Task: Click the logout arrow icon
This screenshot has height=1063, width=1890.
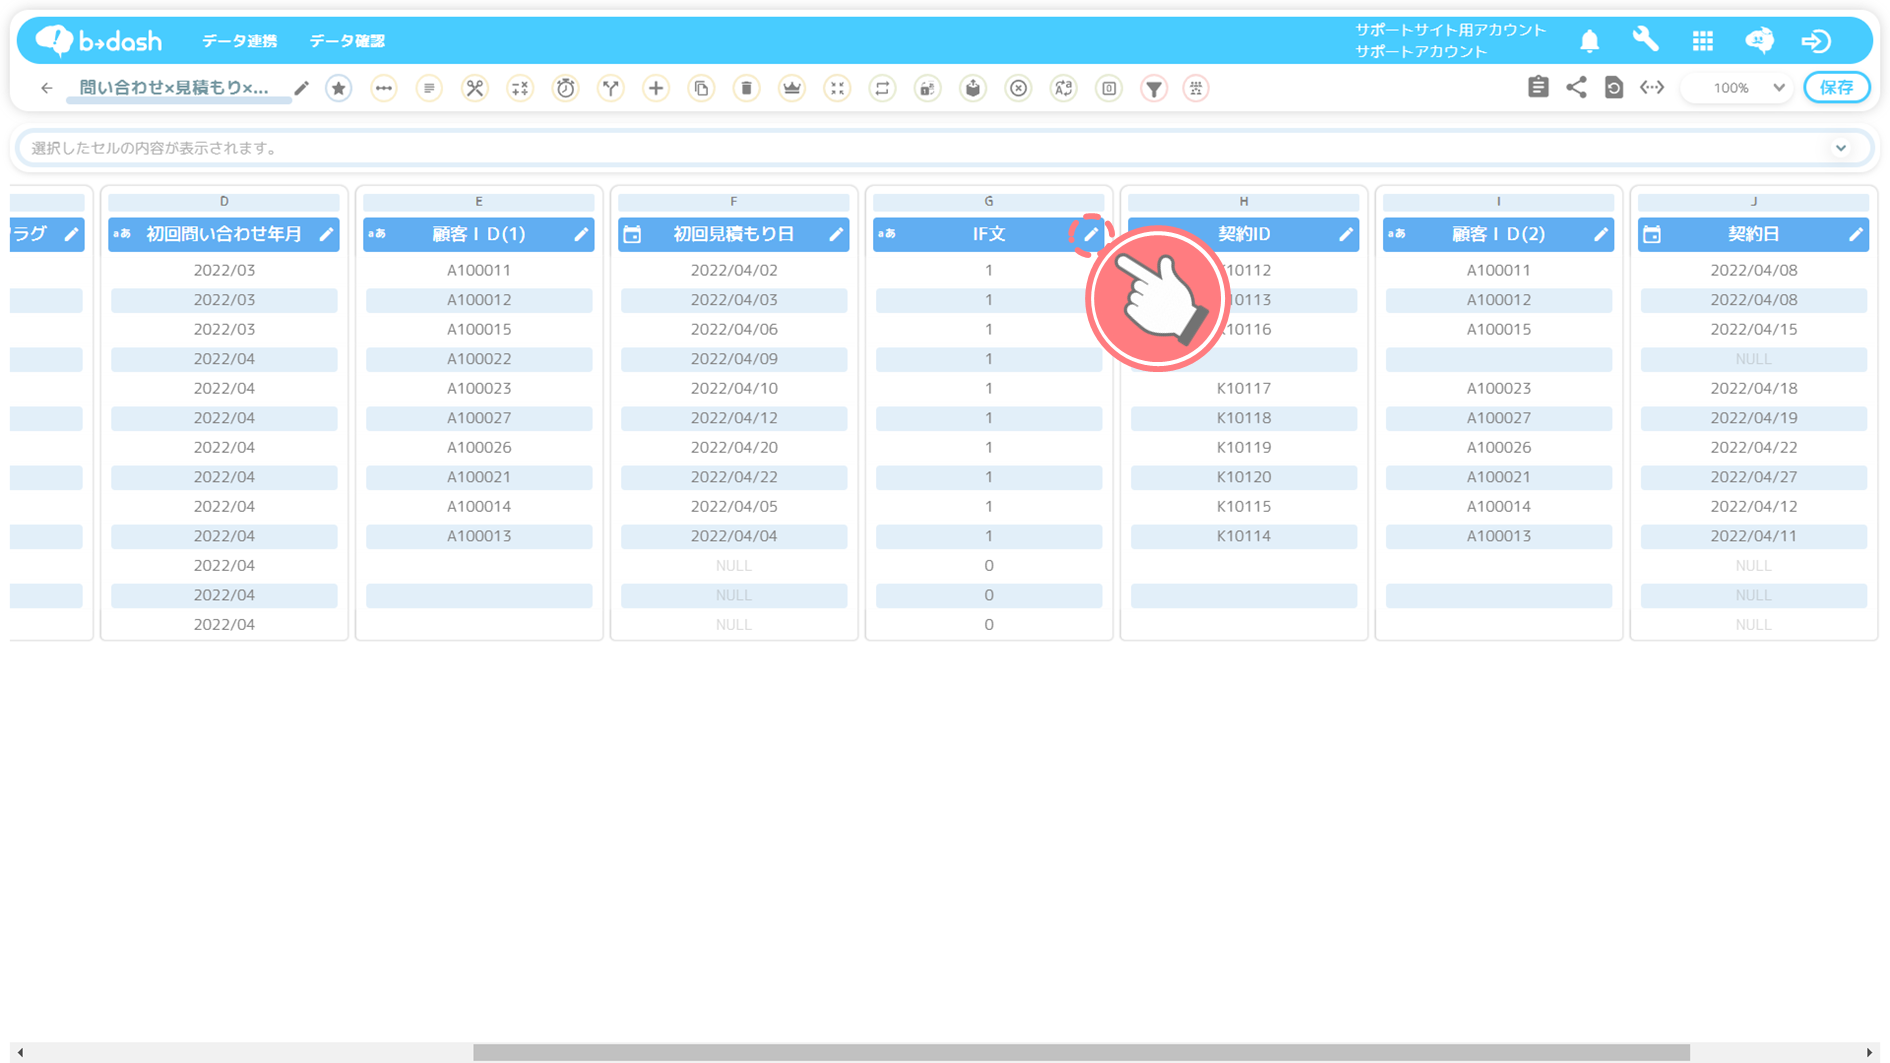Action: [1816, 41]
